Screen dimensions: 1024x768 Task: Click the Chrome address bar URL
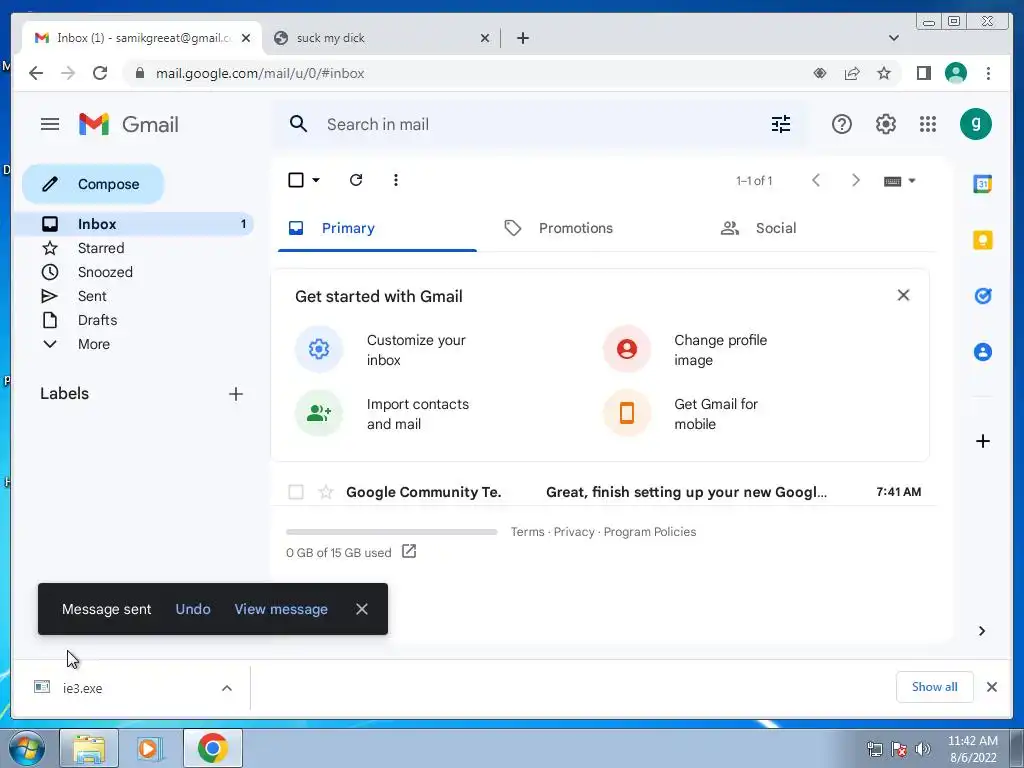pyautogui.click(x=260, y=73)
